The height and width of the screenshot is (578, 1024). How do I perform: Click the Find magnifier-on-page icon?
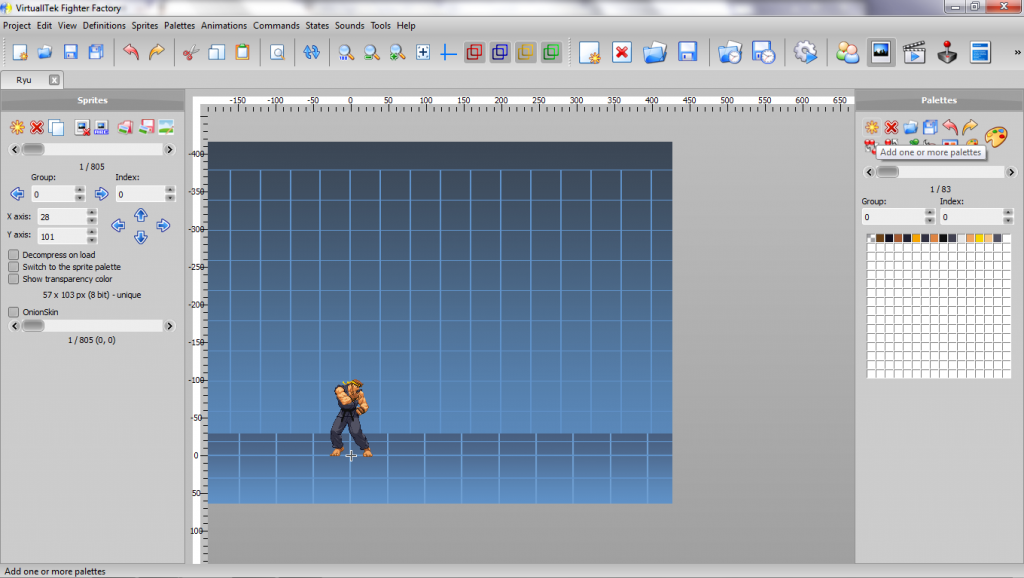coord(277,52)
